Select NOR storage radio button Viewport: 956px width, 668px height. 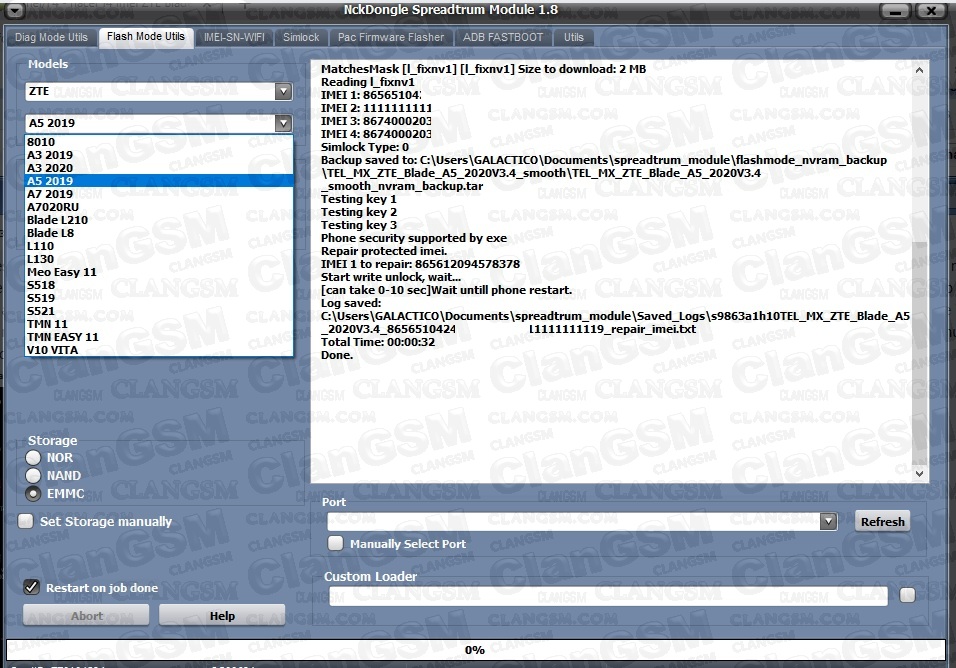(33, 458)
